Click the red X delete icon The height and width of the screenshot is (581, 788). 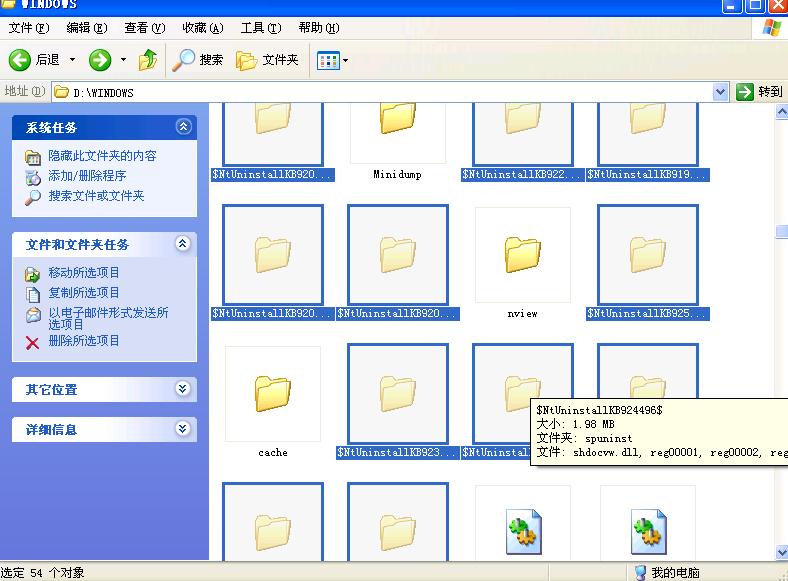coord(32,343)
